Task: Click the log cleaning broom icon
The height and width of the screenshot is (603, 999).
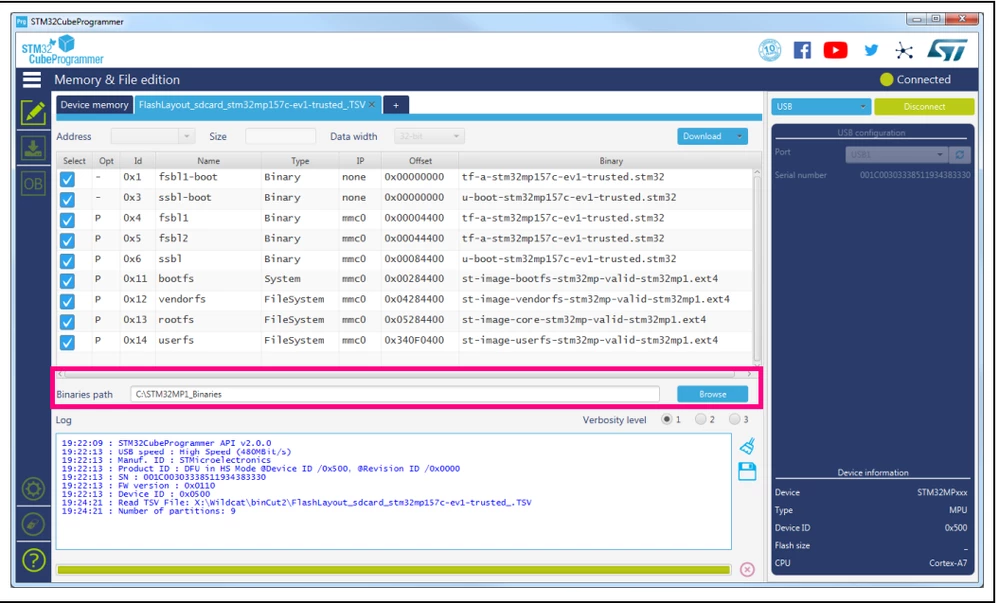Action: 747,446
